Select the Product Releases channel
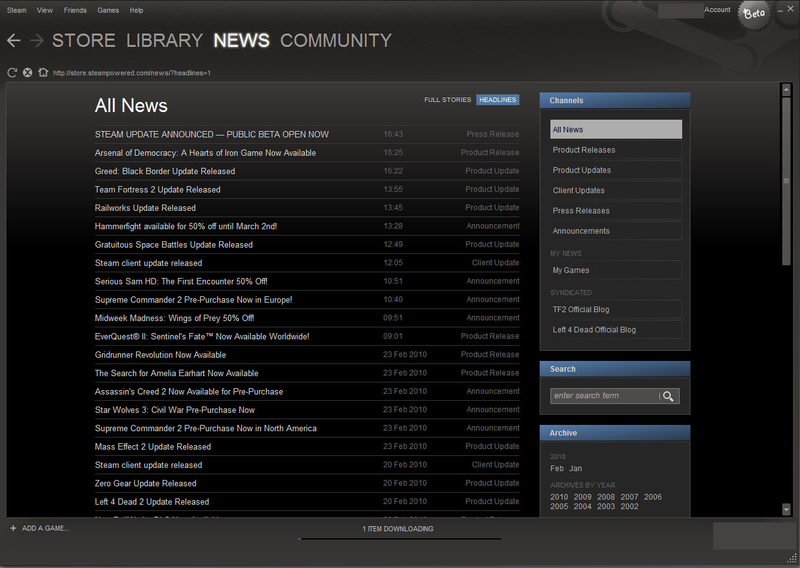This screenshot has height=568, width=800. point(616,150)
